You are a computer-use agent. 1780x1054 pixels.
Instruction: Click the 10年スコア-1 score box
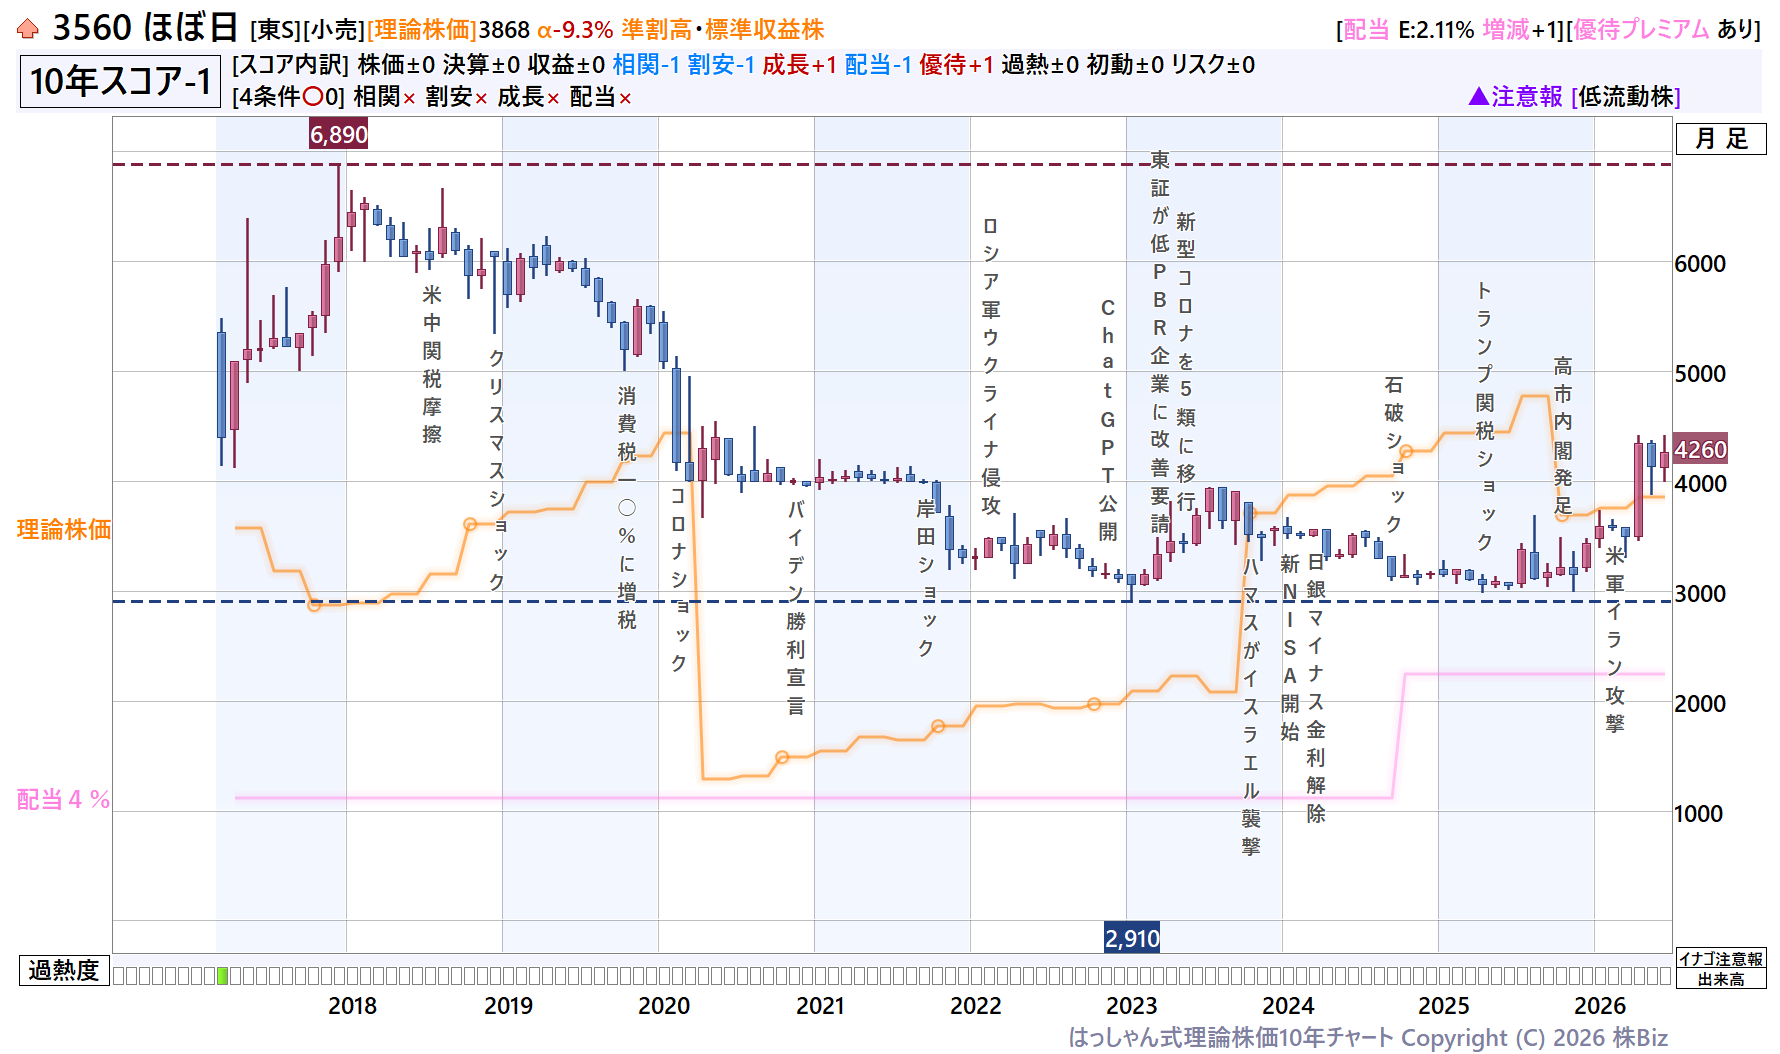(120, 81)
